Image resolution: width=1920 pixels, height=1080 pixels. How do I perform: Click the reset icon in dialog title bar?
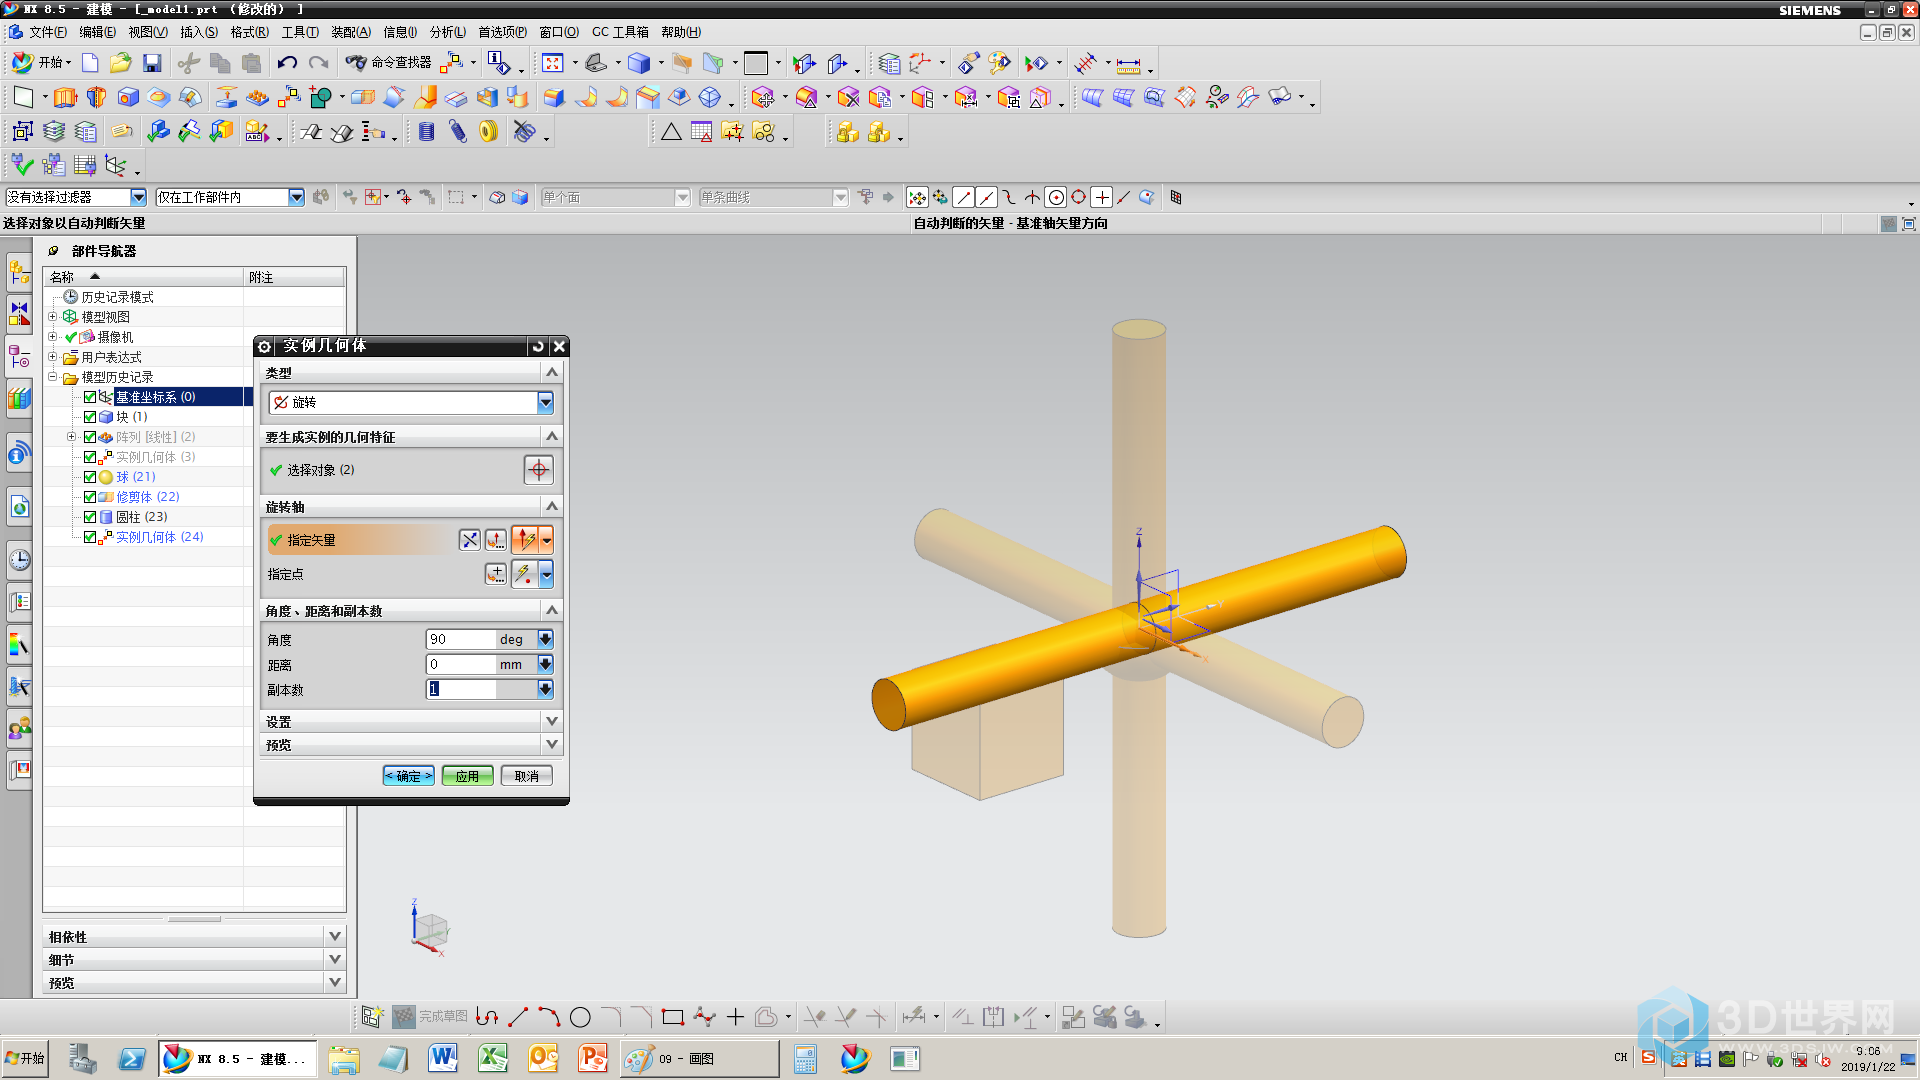(538, 346)
